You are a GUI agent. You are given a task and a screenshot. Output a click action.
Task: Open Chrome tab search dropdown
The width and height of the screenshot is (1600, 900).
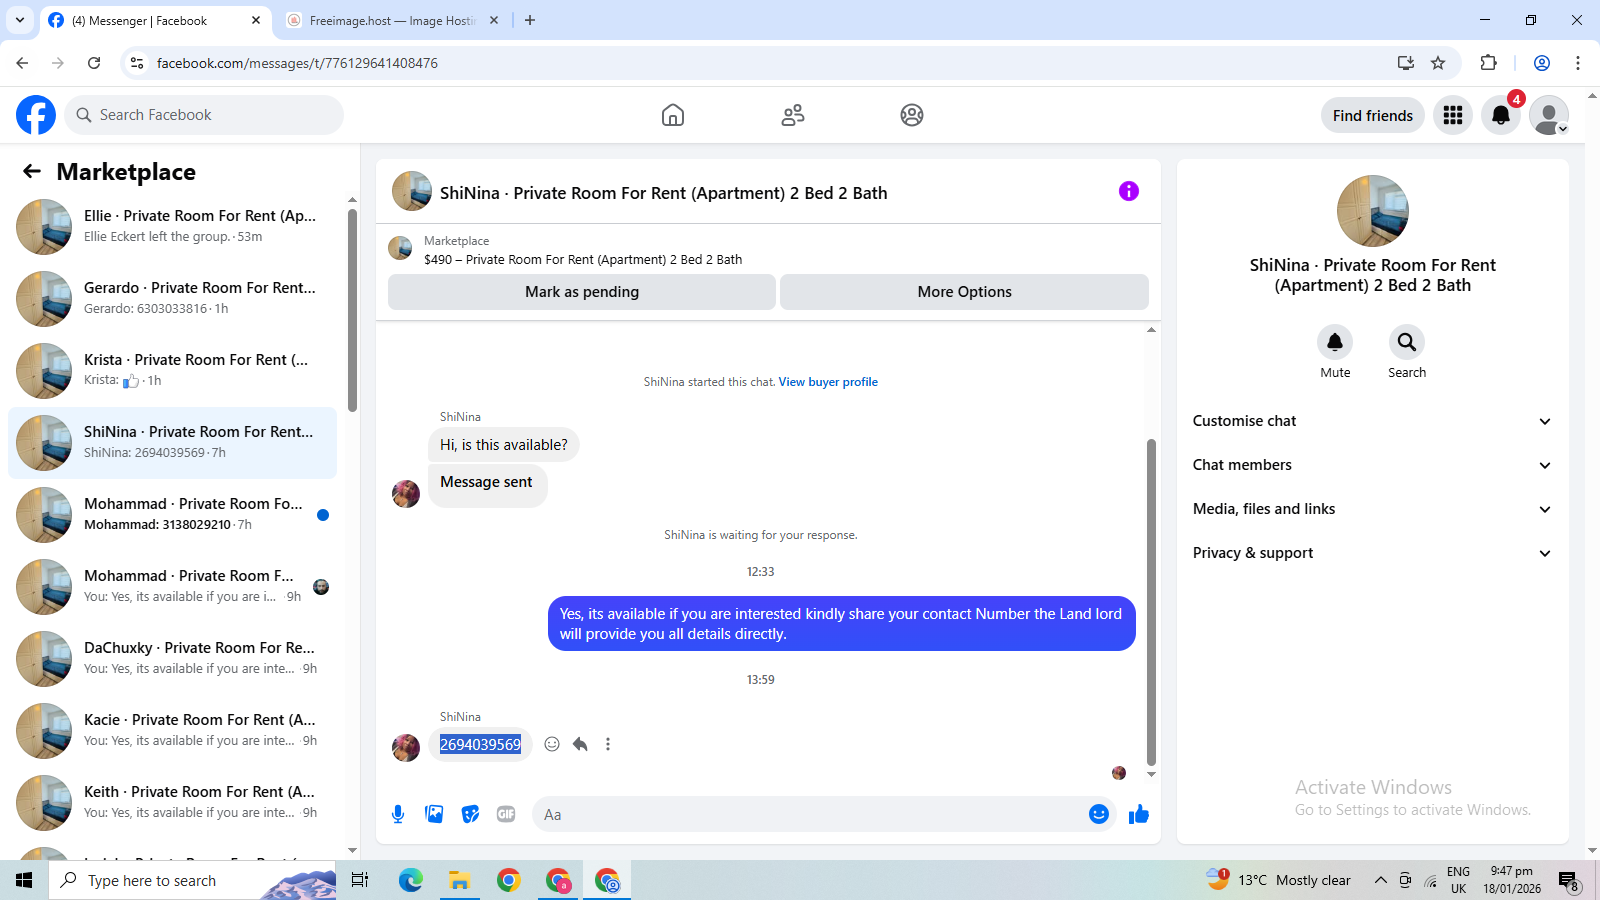(x=20, y=20)
